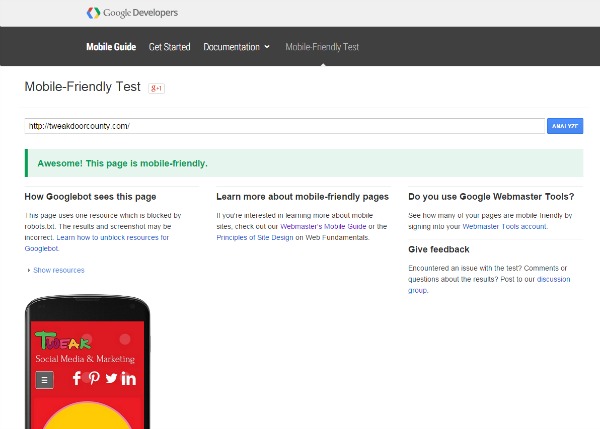Click the Tweak logo in phone preview
The width and height of the screenshot is (600, 429).
click(x=63, y=341)
